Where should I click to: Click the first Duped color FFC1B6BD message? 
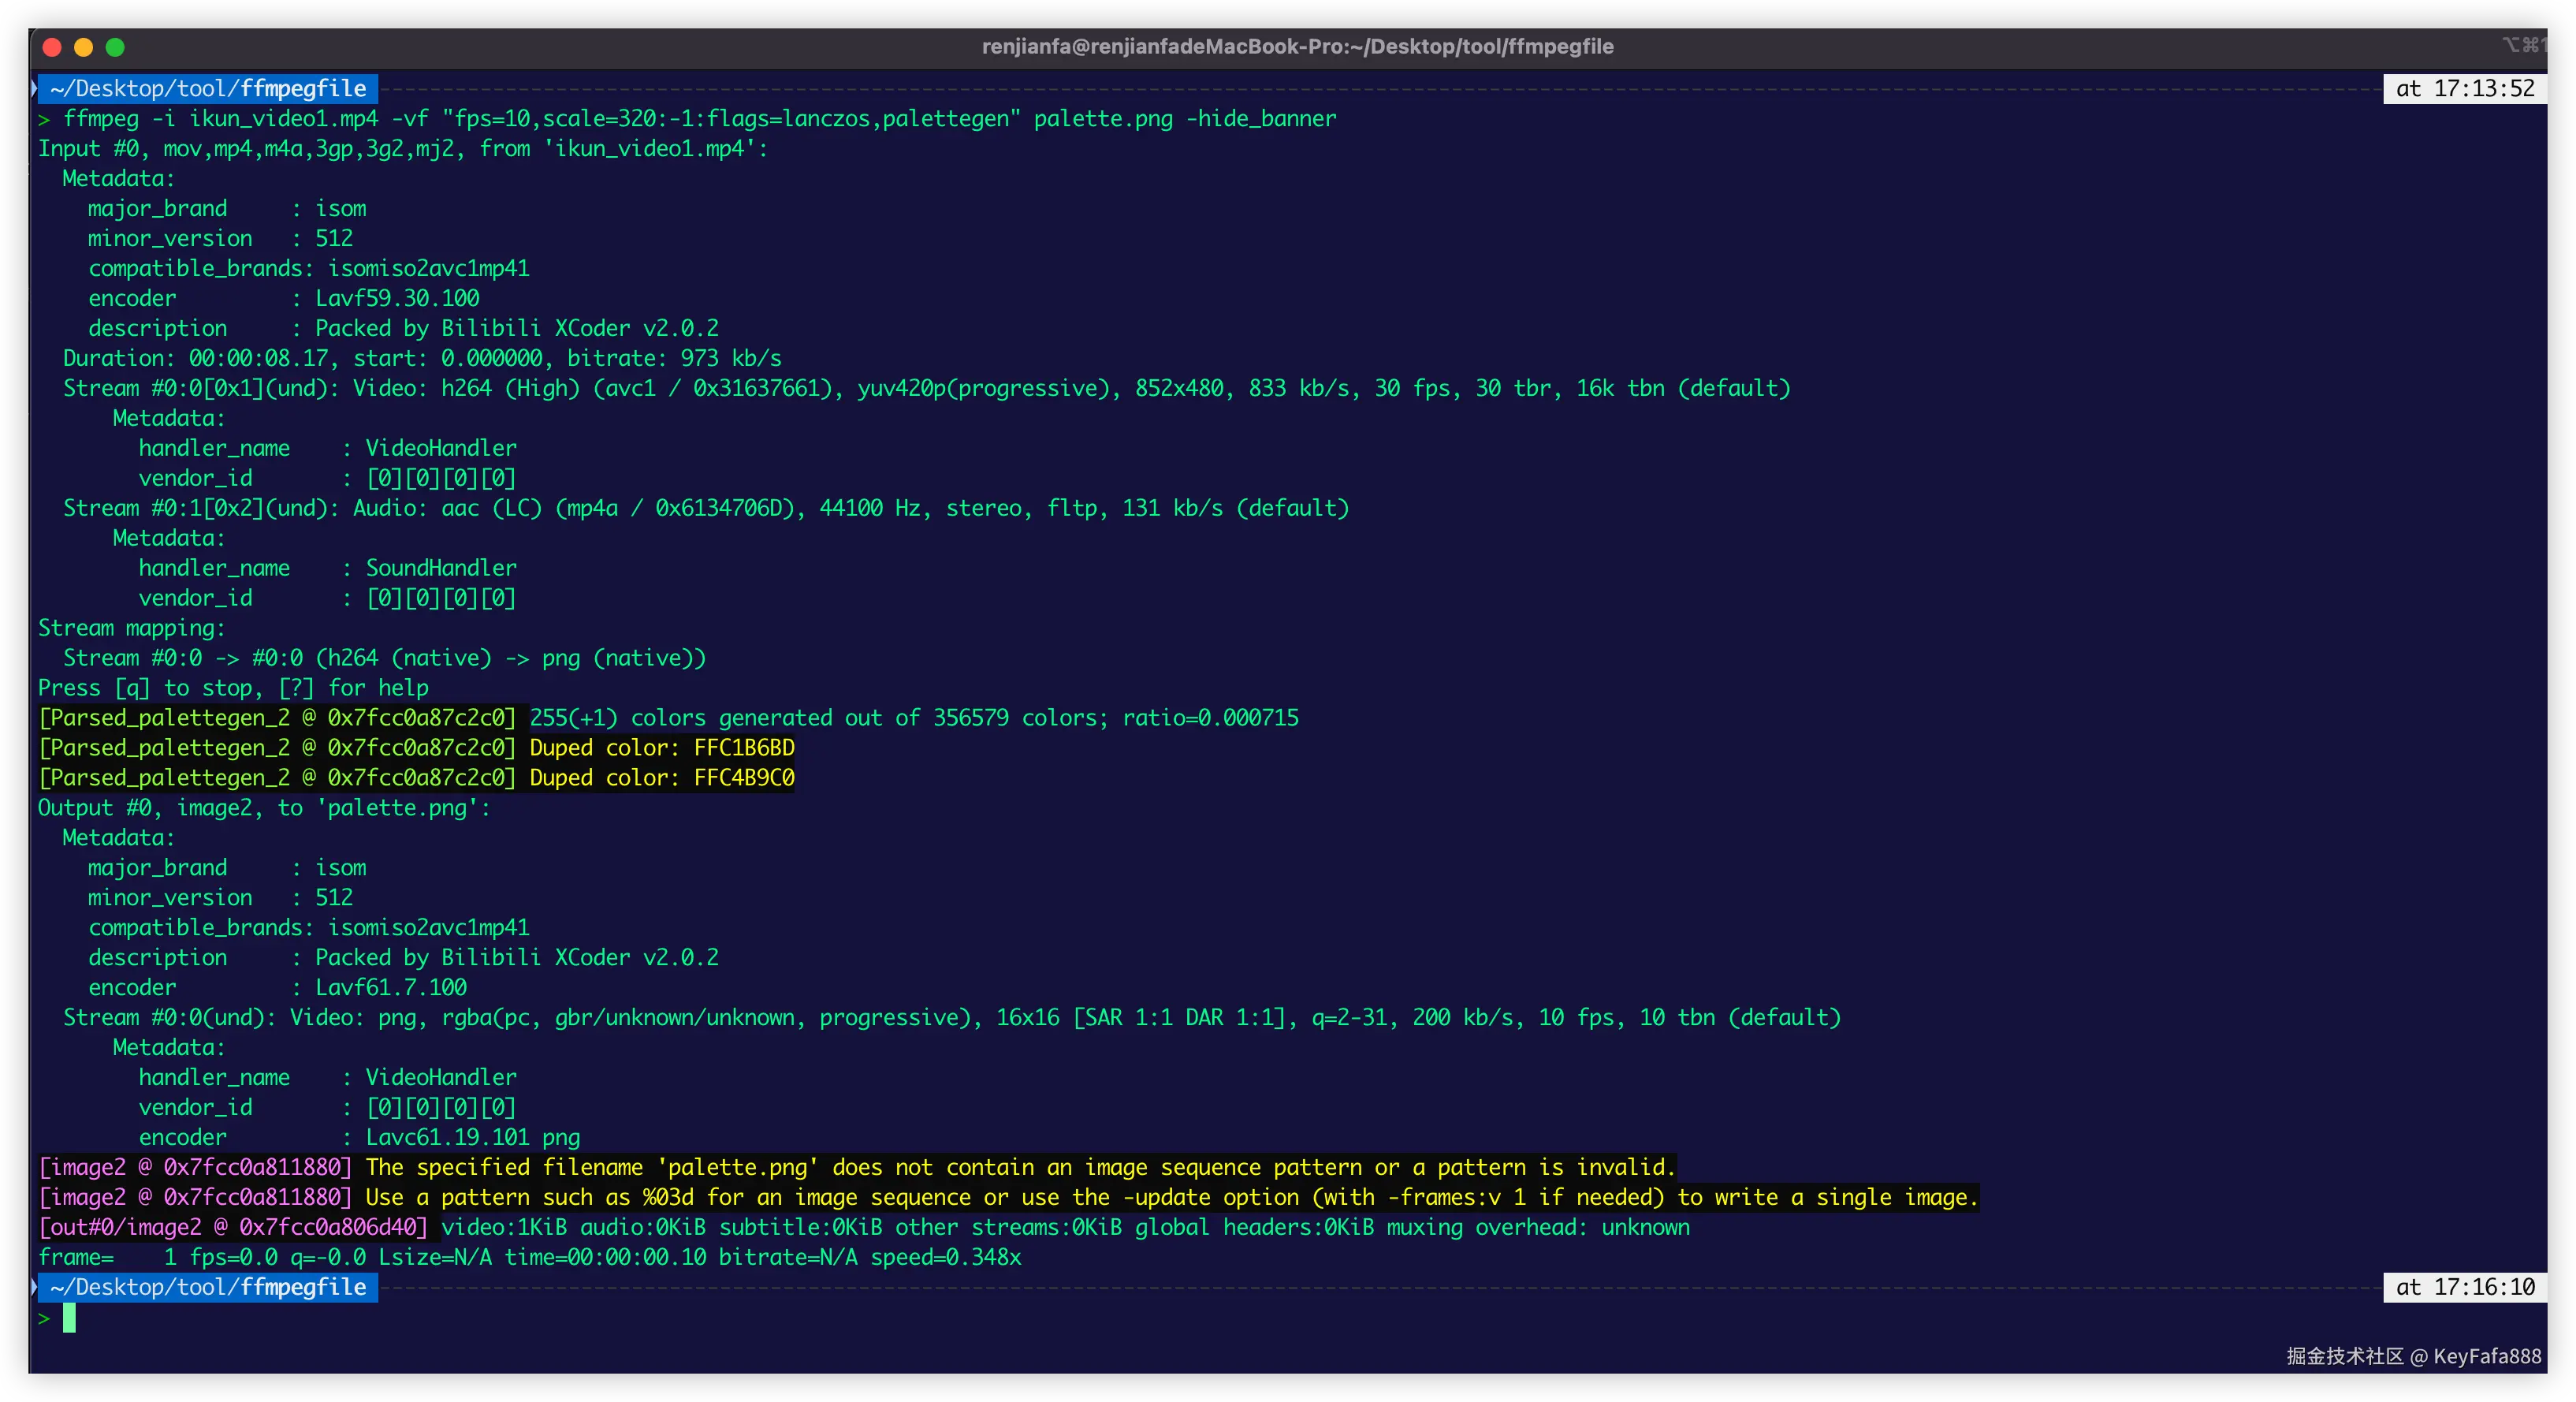point(661,748)
